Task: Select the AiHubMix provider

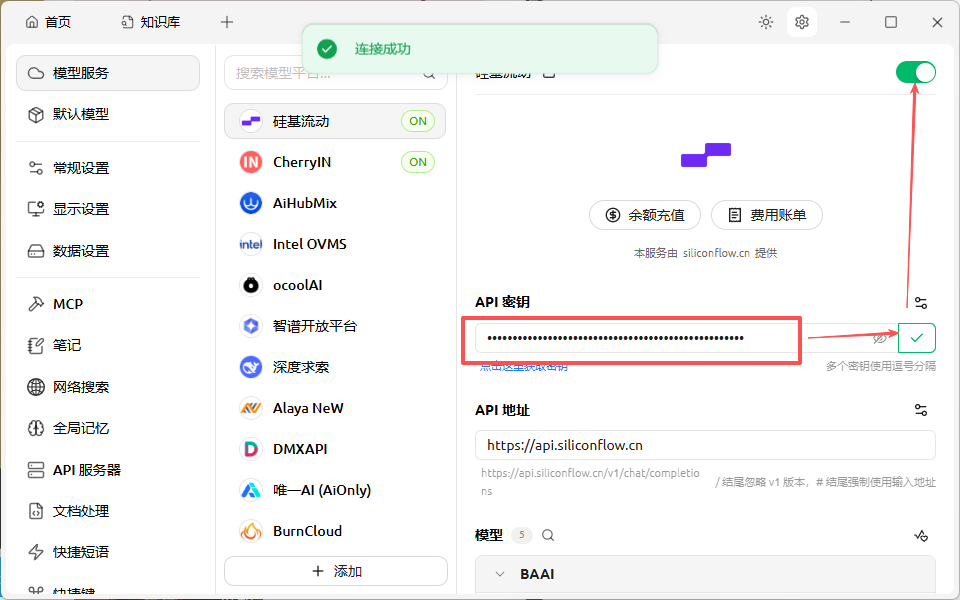Action: 335,203
